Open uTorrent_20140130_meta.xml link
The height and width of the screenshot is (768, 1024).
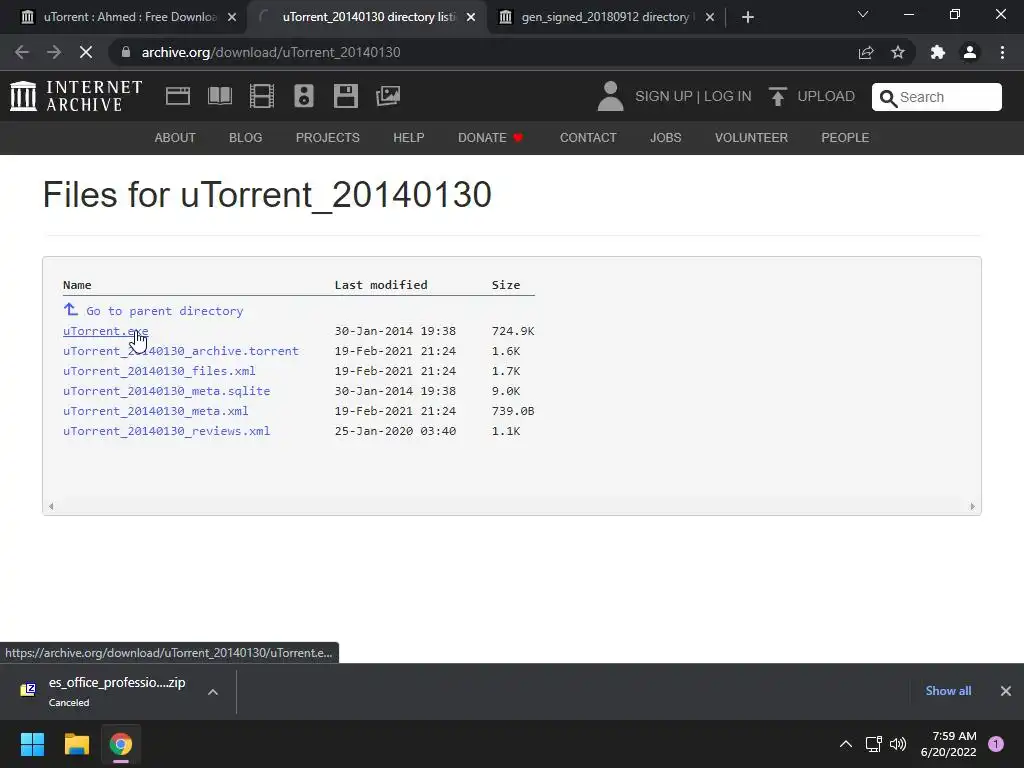point(155,411)
